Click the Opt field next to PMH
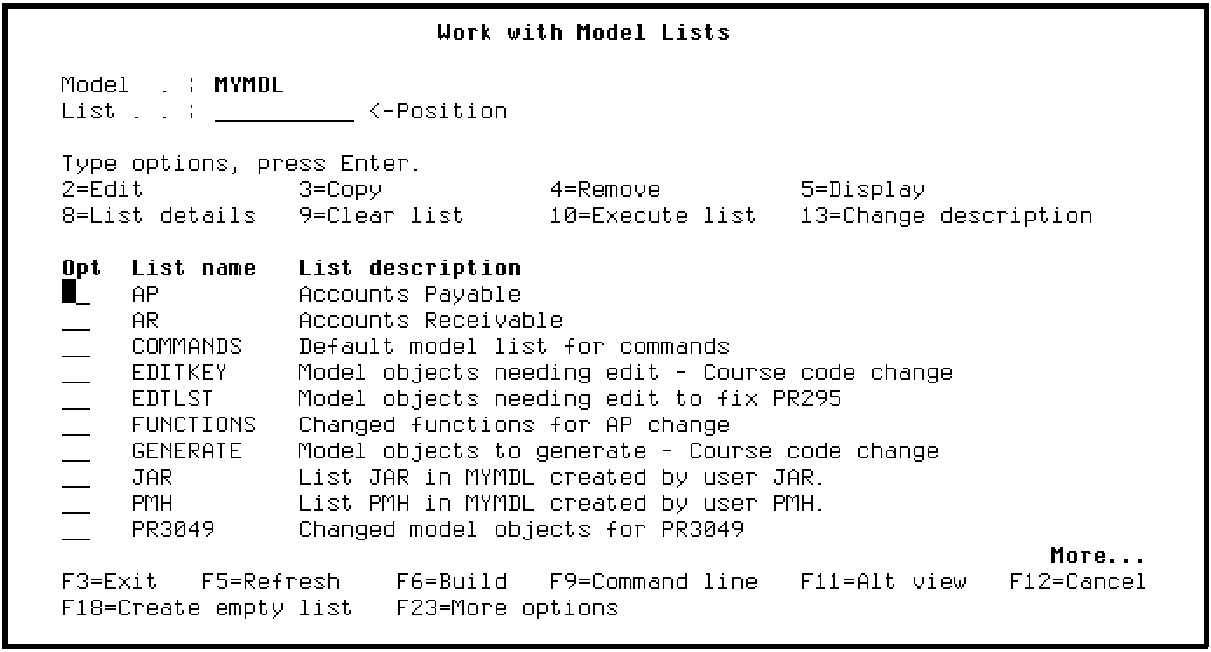Viewport: 1211px width, 652px height. (75, 503)
